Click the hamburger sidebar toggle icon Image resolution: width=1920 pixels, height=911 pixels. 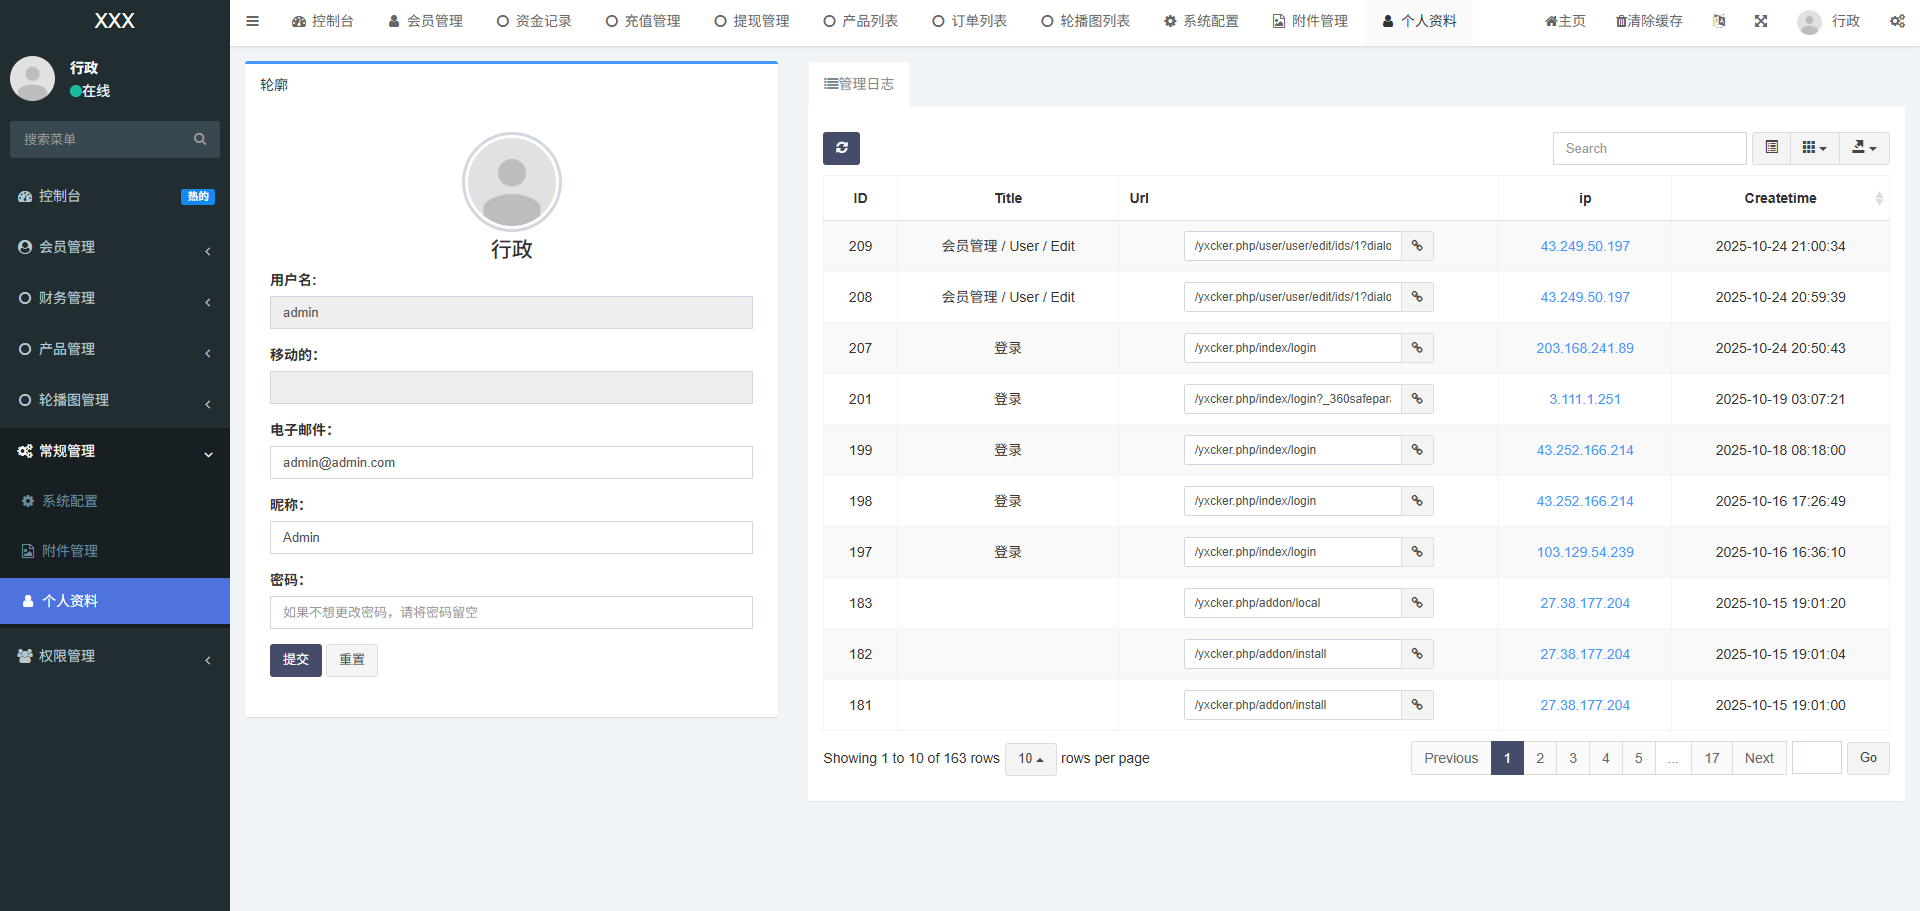pyautogui.click(x=252, y=21)
